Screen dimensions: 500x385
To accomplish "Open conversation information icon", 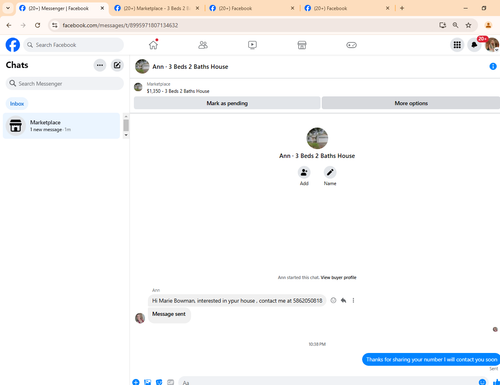I will tap(493, 66).
